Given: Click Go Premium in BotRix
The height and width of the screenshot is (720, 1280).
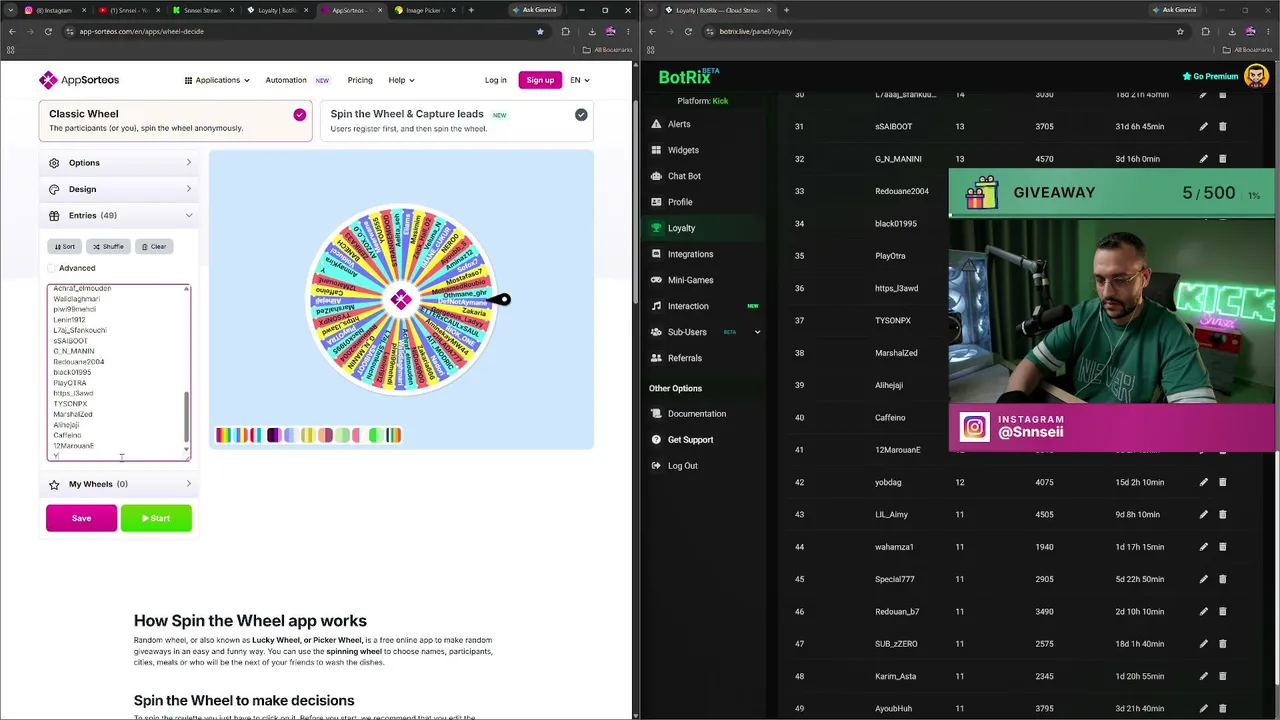Looking at the screenshot, I should pos(1210,76).
